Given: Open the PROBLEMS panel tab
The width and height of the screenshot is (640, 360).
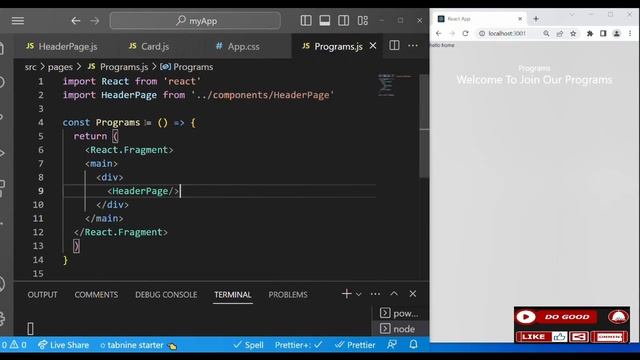Looking at the screenshot, I should pyautogui.click(x=288, y=295).
